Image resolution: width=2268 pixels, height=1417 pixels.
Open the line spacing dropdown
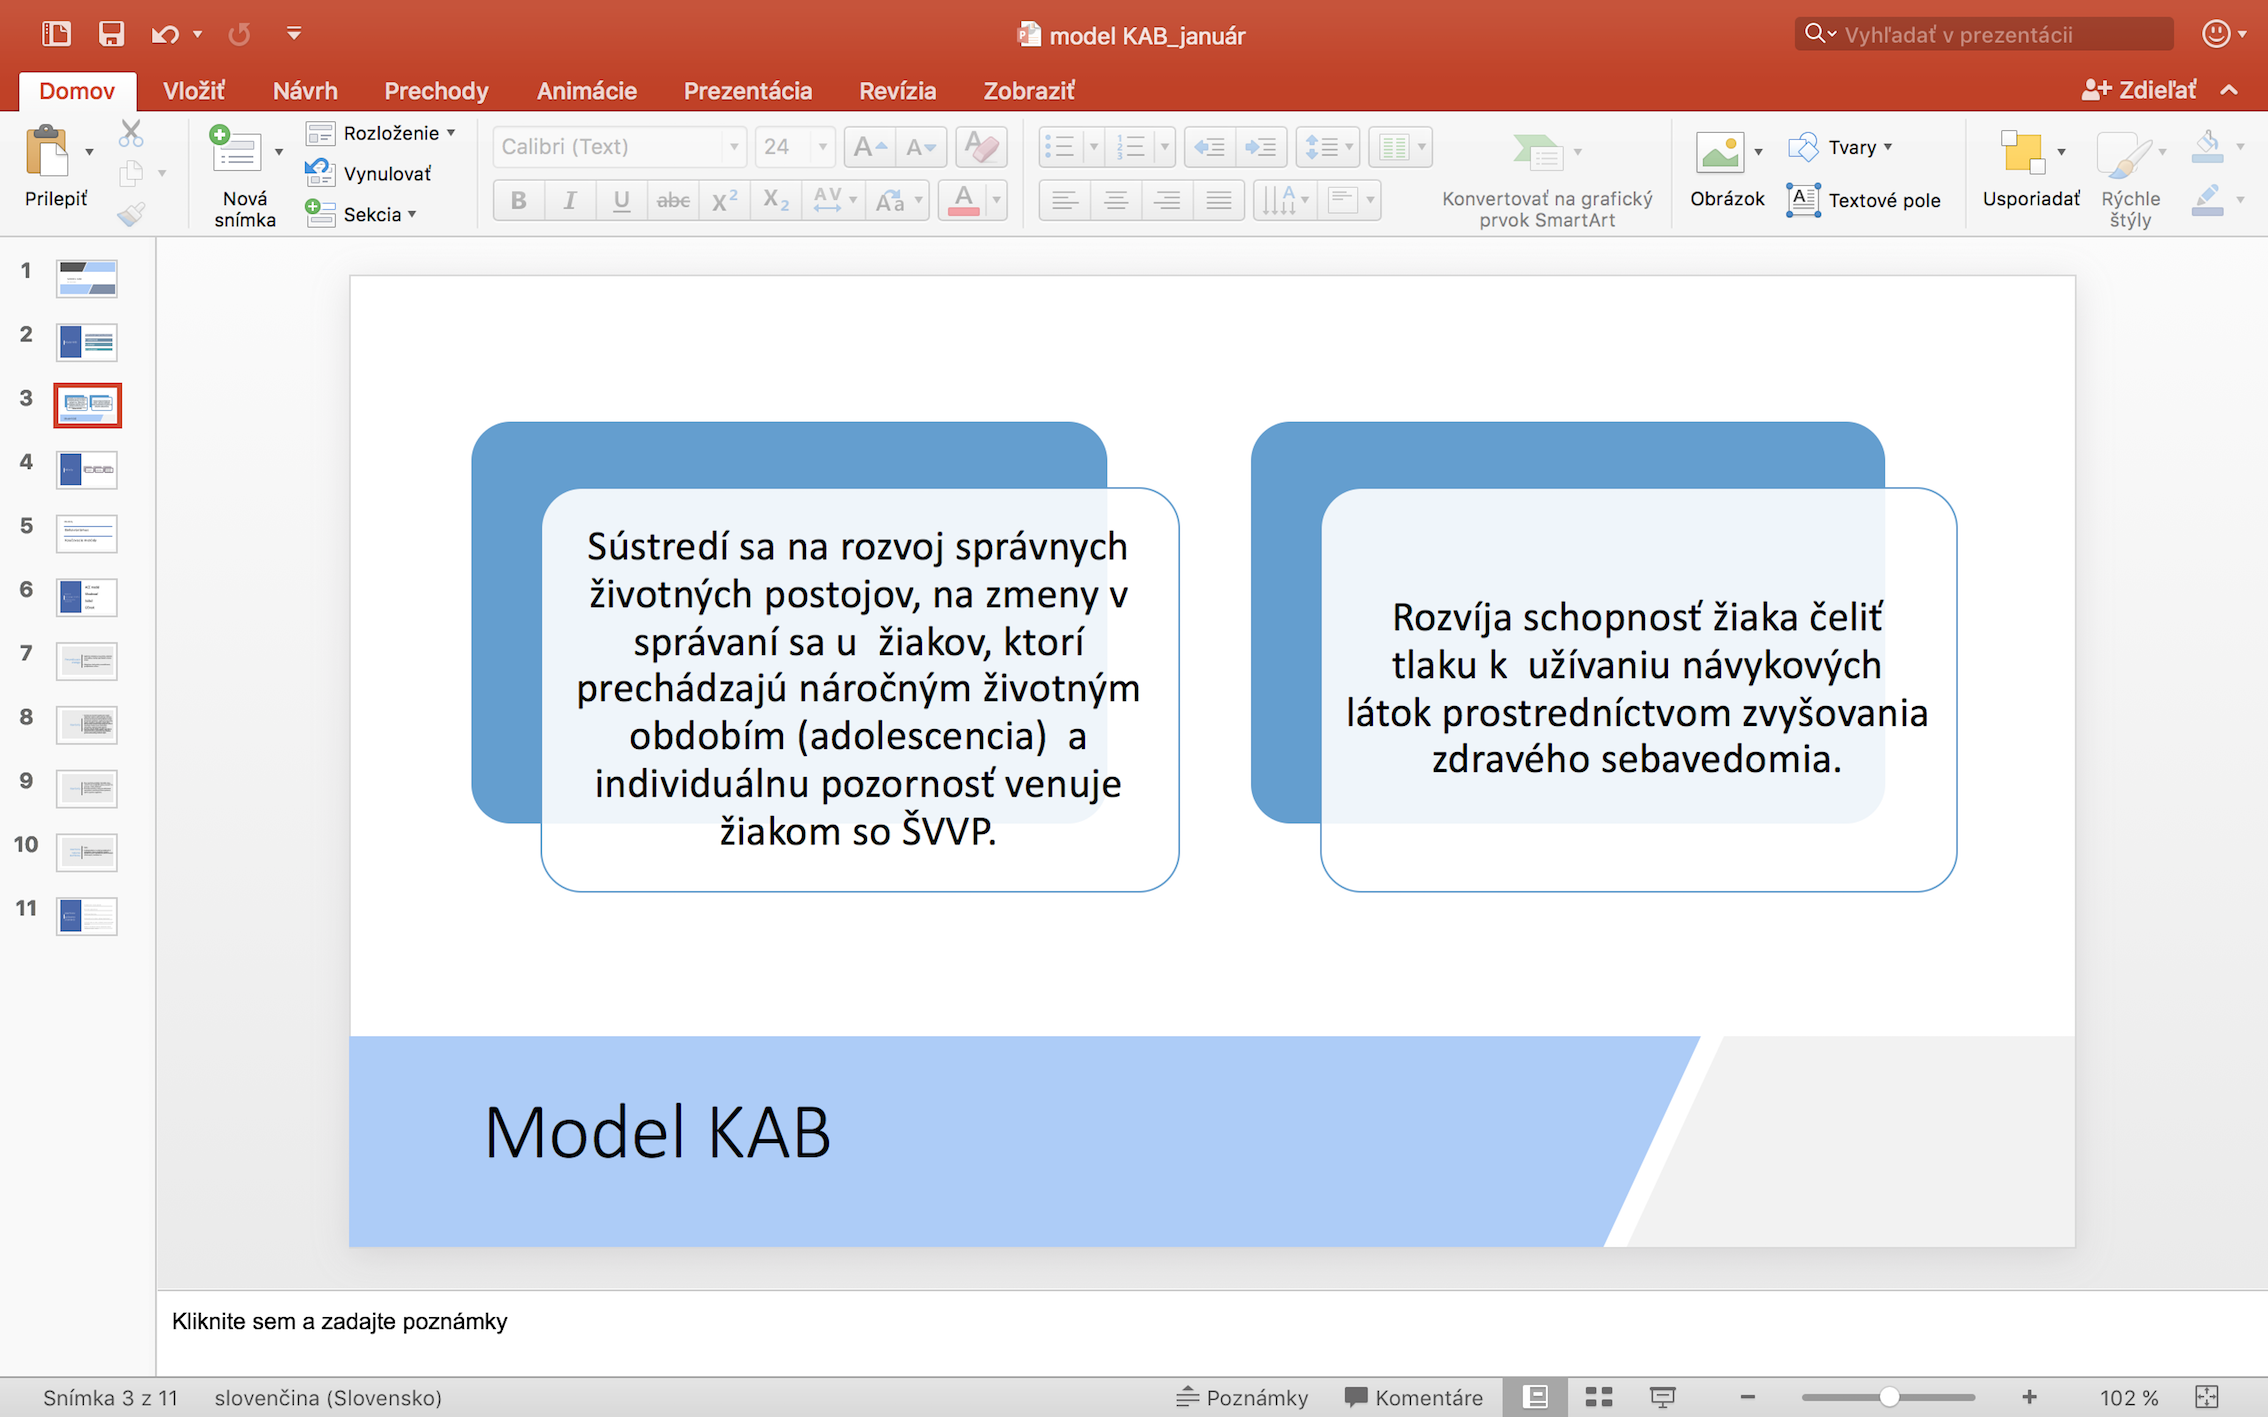(x=1328, y=147)
